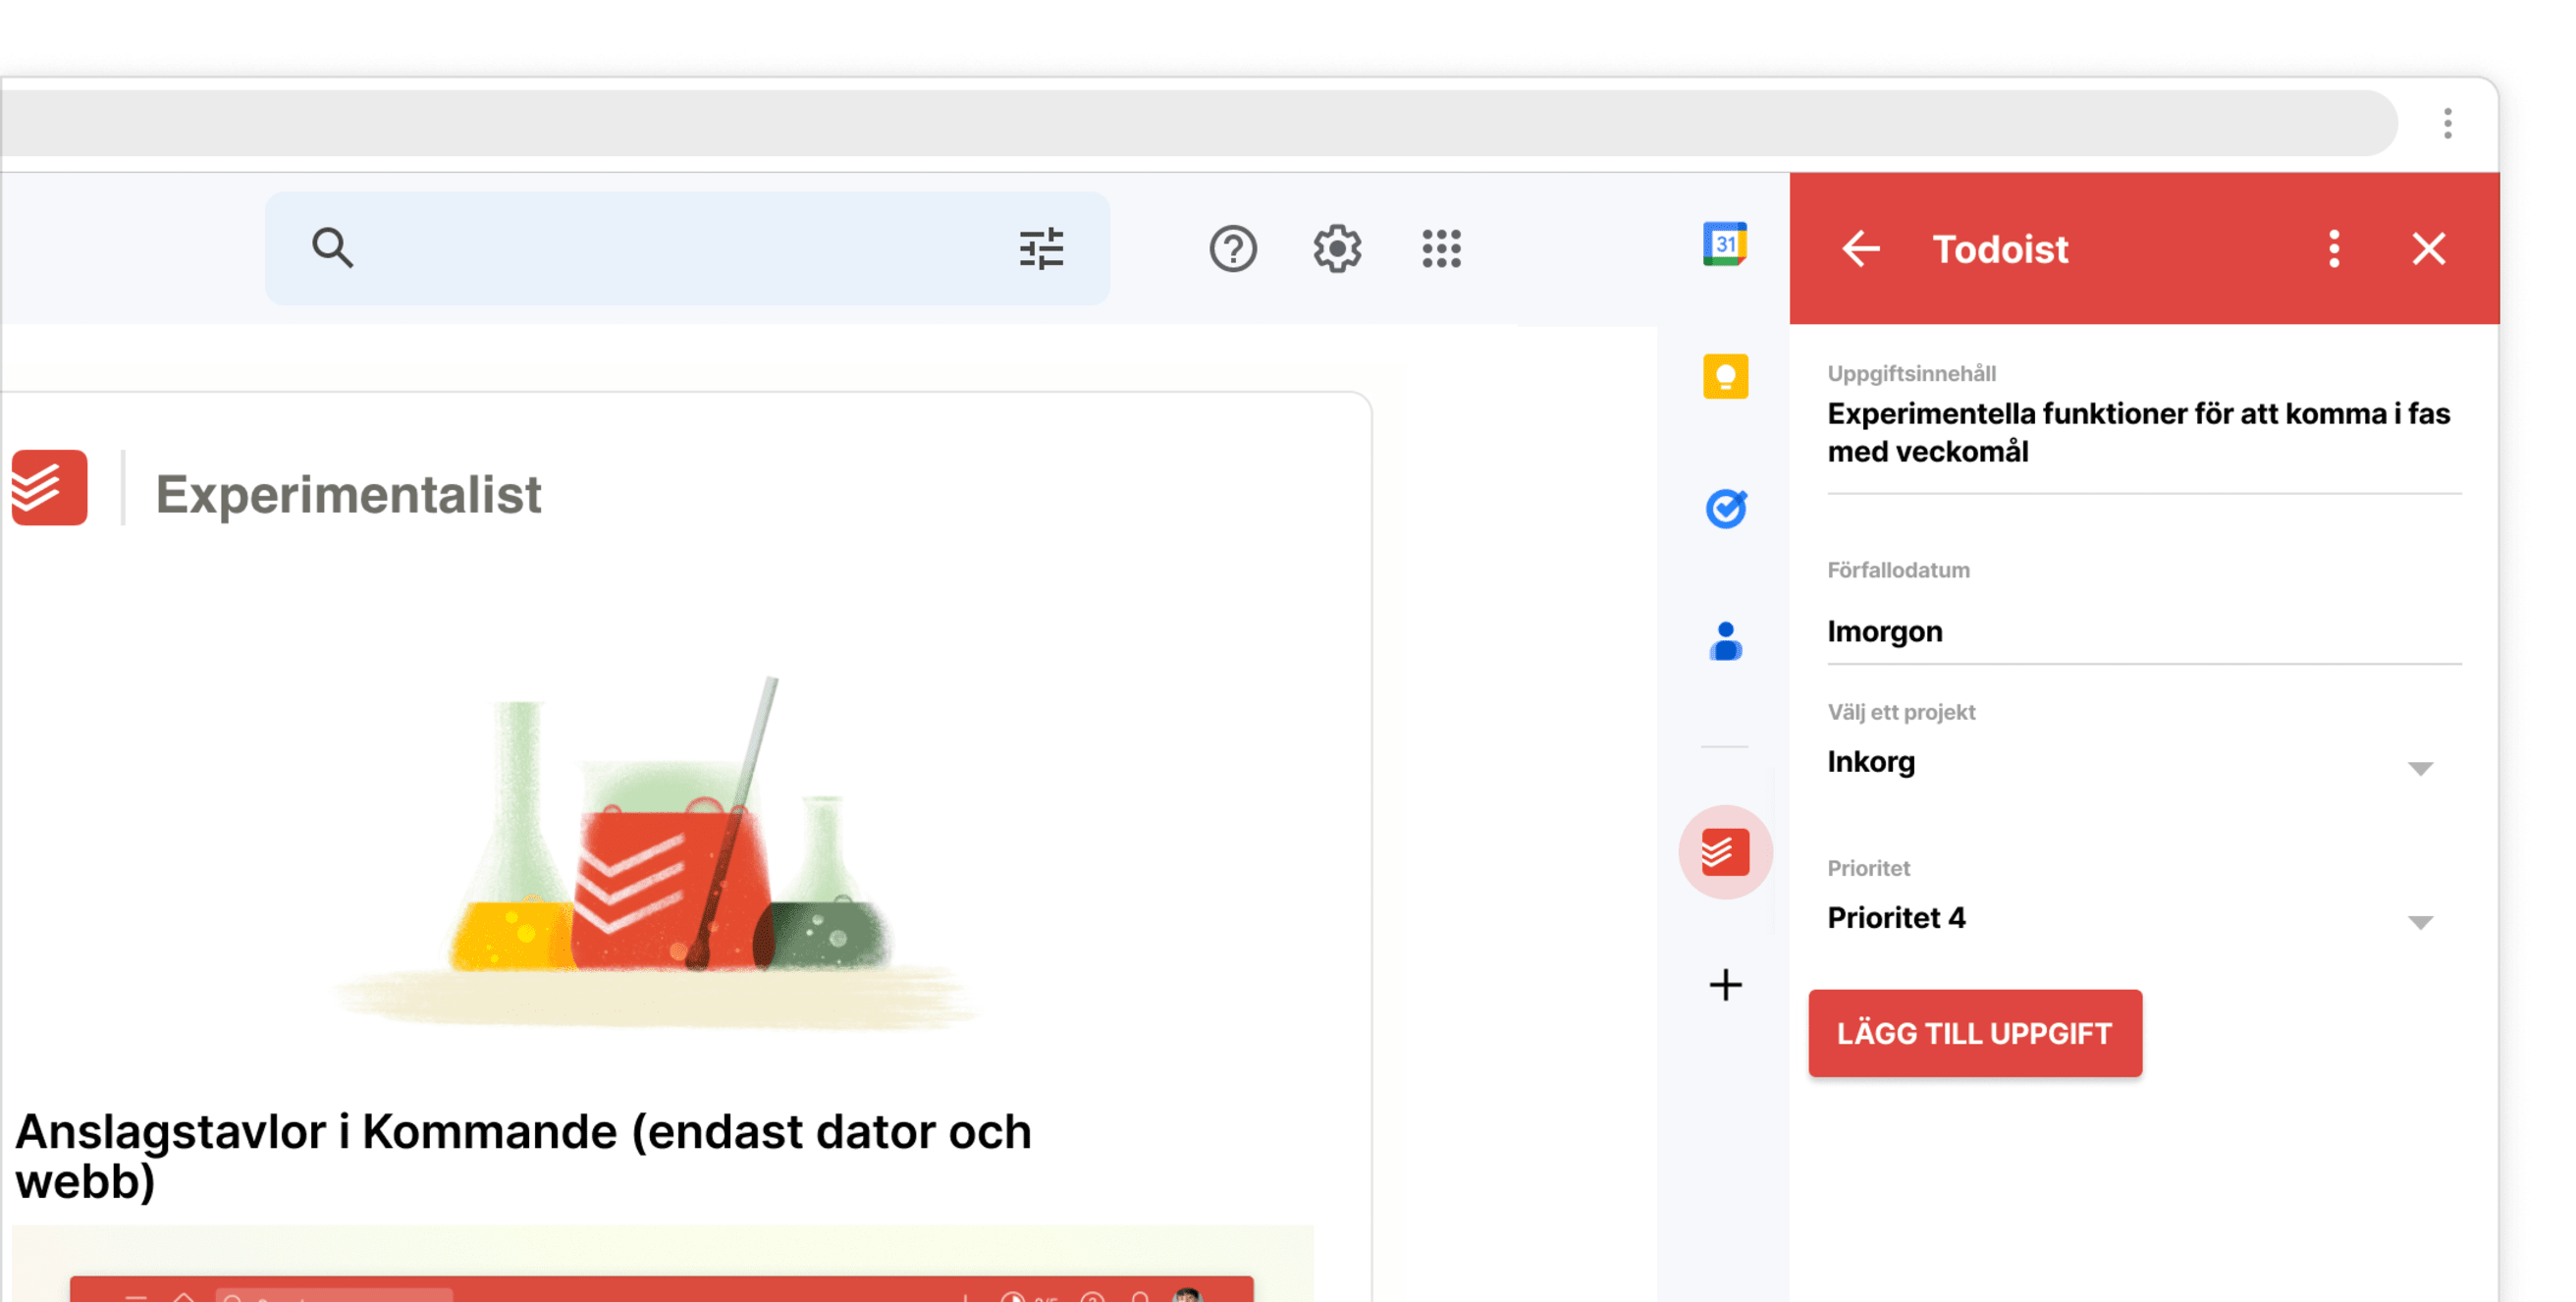Image resolution: width=2576 pixels, height=1302 pixels.
Task: Open Contacts side panel icon
Action: click(1725, 641)
